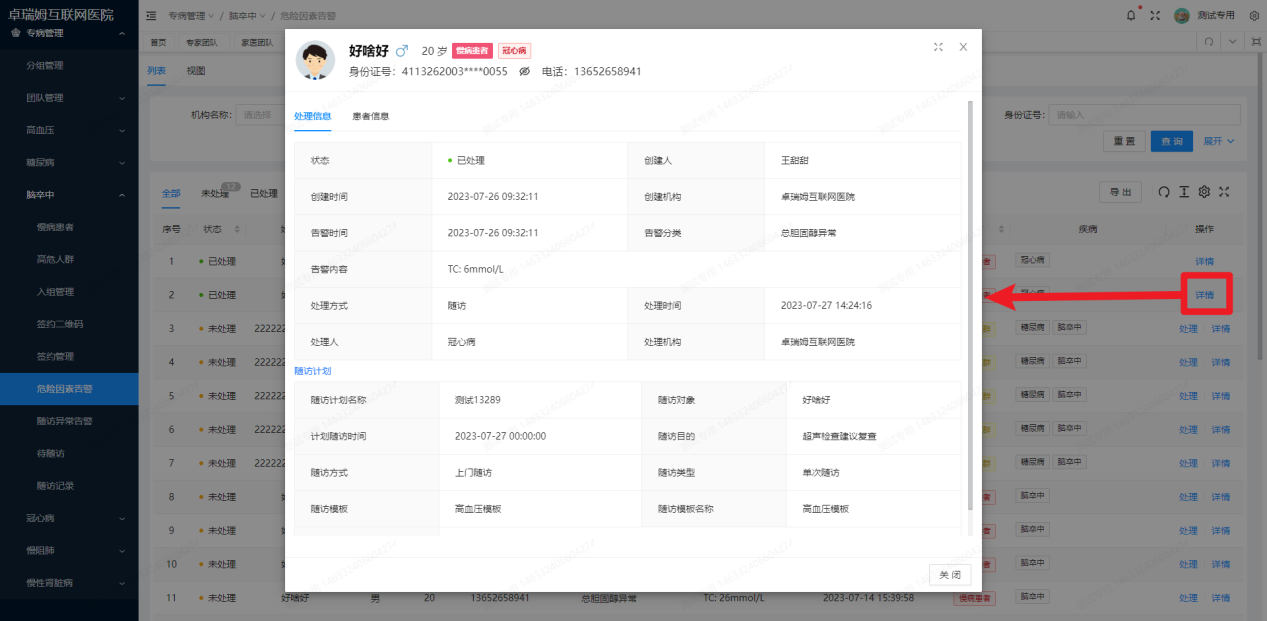This screenshot has width=1267, height=621.
Task: Click the 查询 button
Action: coord(1172,141)
